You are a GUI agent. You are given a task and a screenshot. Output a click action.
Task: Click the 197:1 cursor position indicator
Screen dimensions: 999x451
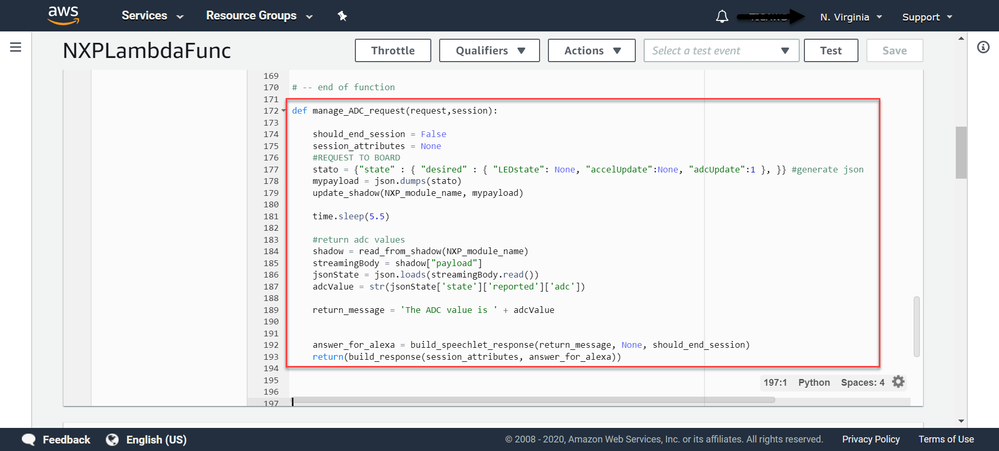pyautogui.click(x=775, y=382)
